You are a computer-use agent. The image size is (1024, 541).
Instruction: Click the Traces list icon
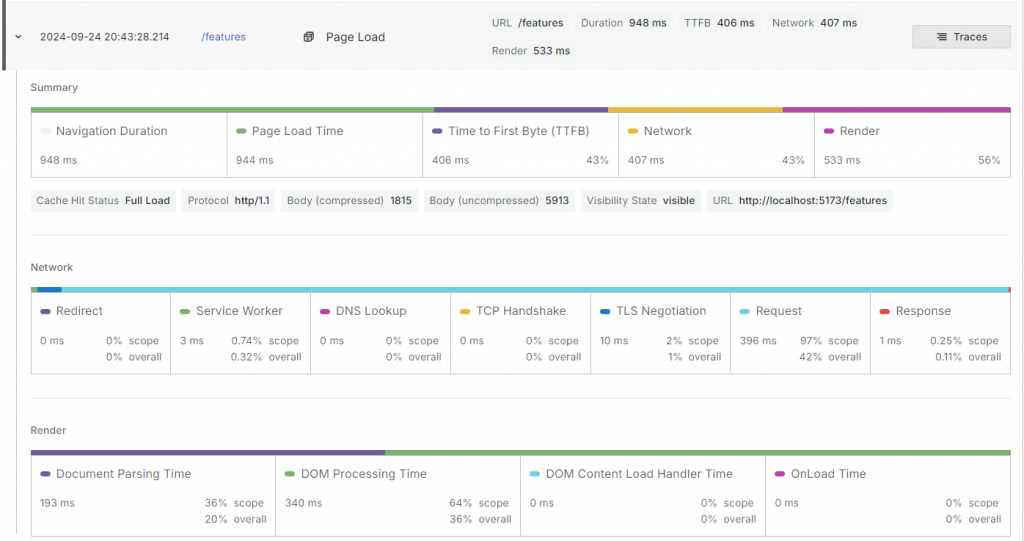point(942,37)
